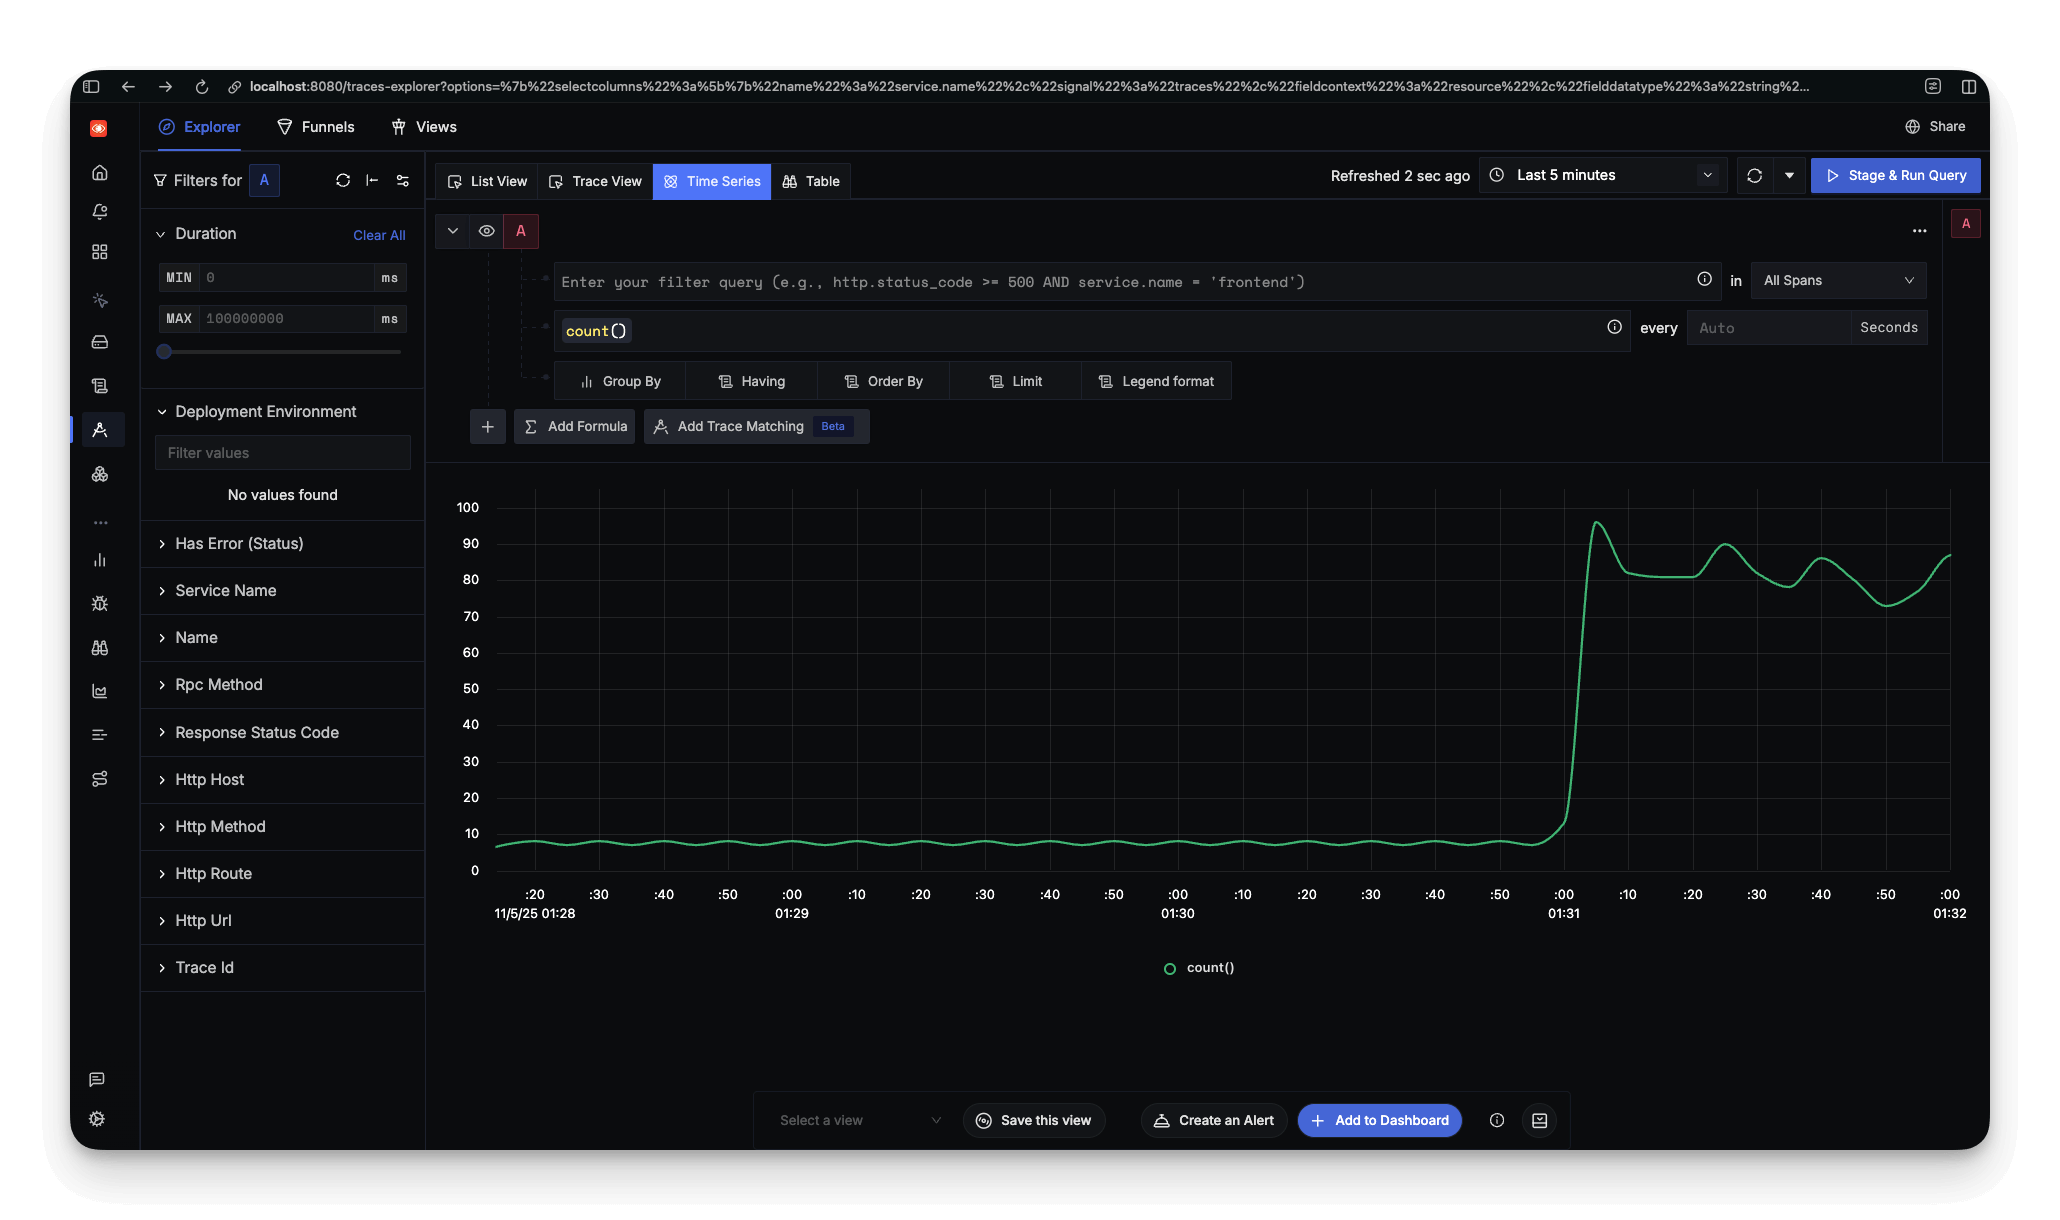Click the filter settings sliders icon
The height and width of the screenshot is (1220, 2060).
coord(403,181)
